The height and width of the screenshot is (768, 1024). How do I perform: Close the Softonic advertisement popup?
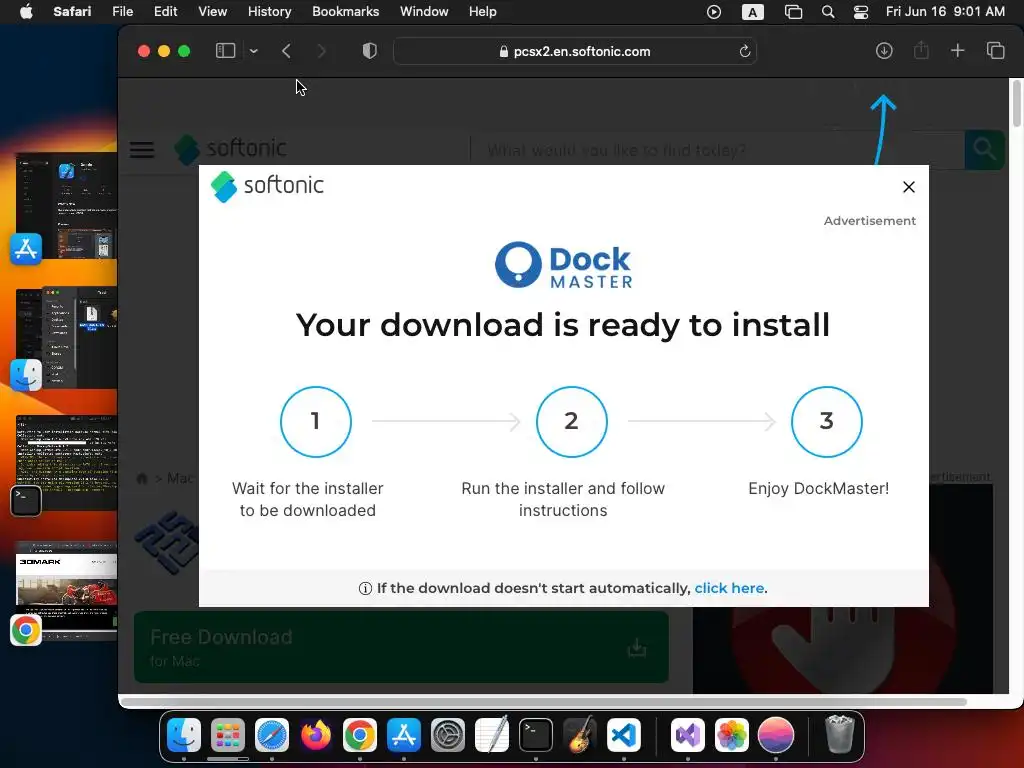pos(908,187)
